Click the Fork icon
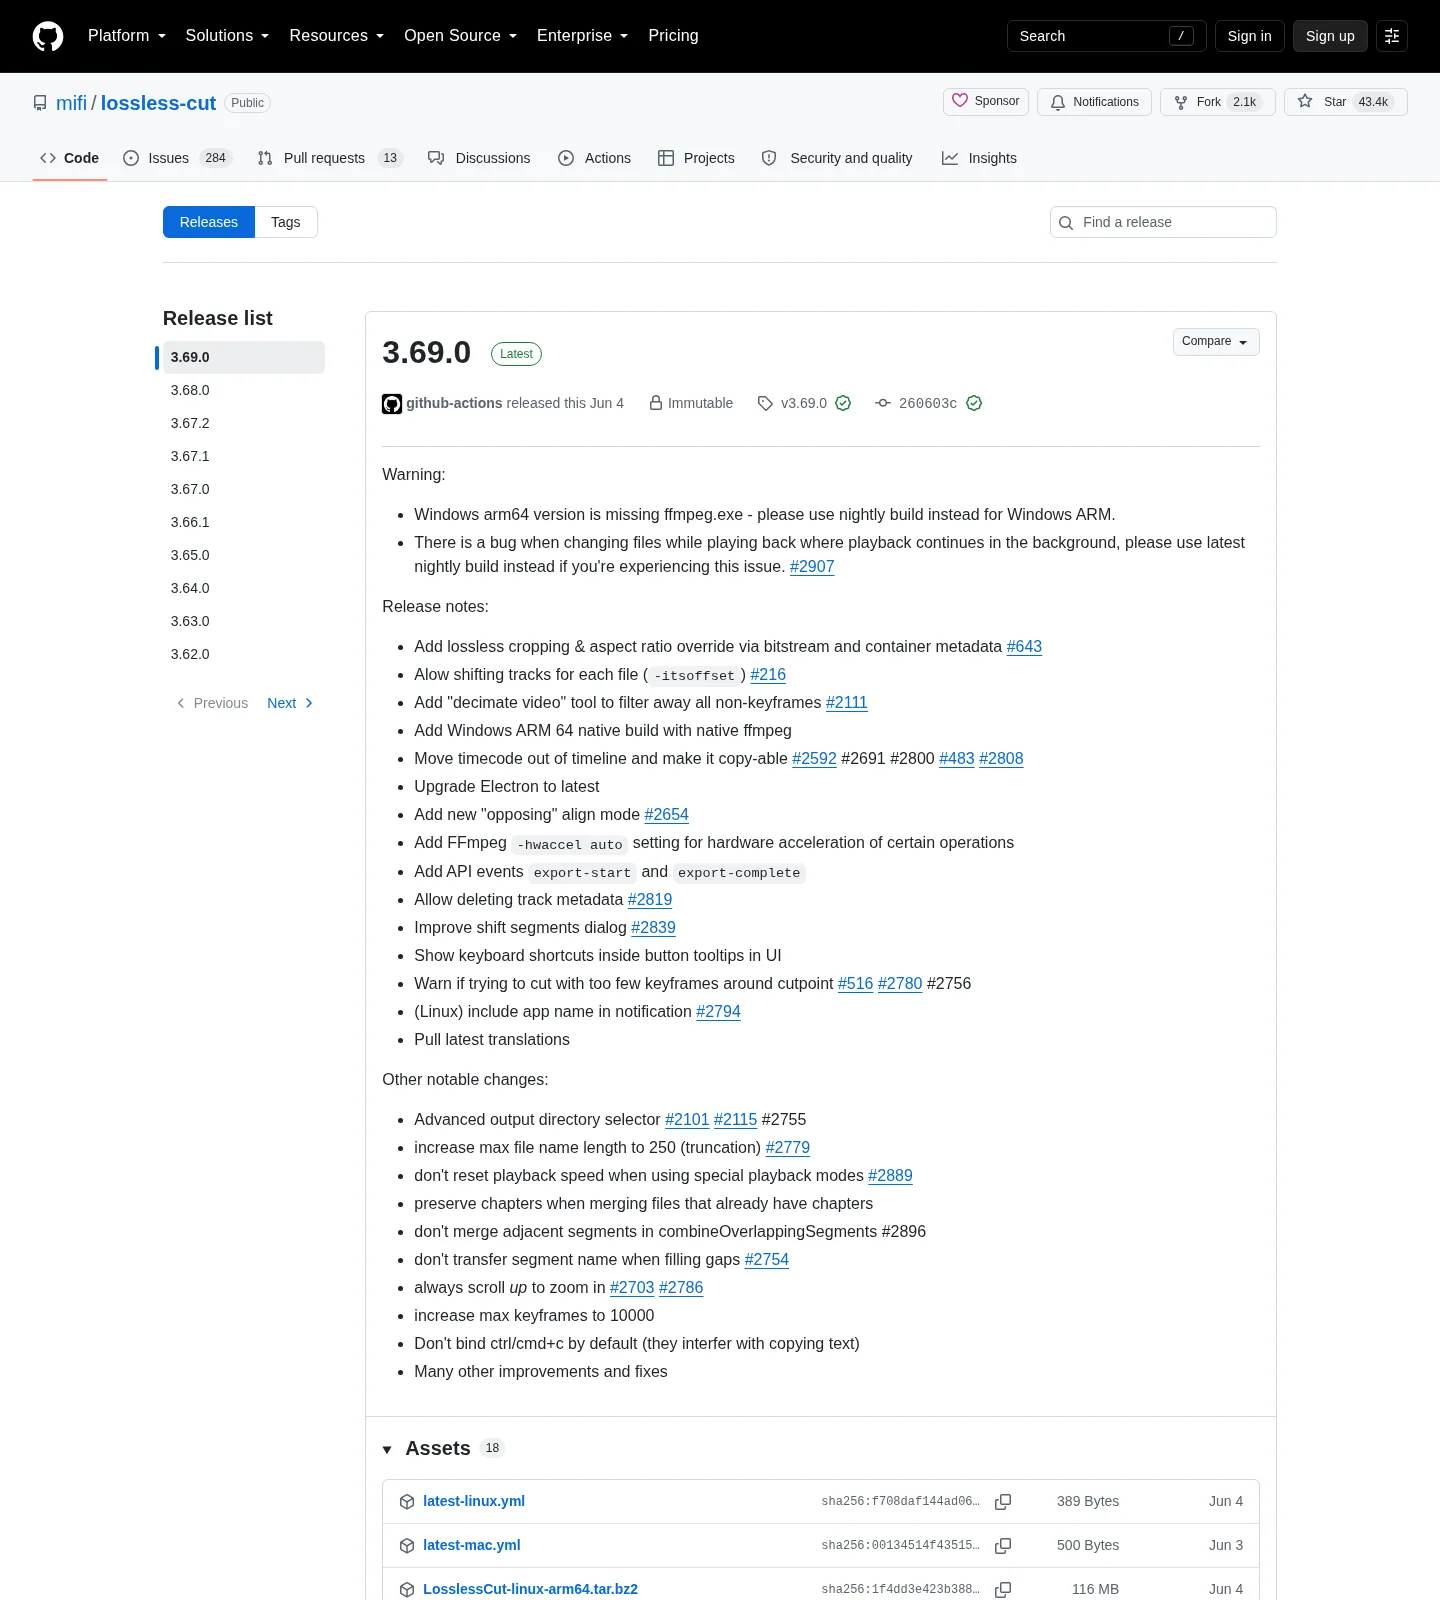This screenshot has height=1600, width=1440. (x=1181, y=102)
